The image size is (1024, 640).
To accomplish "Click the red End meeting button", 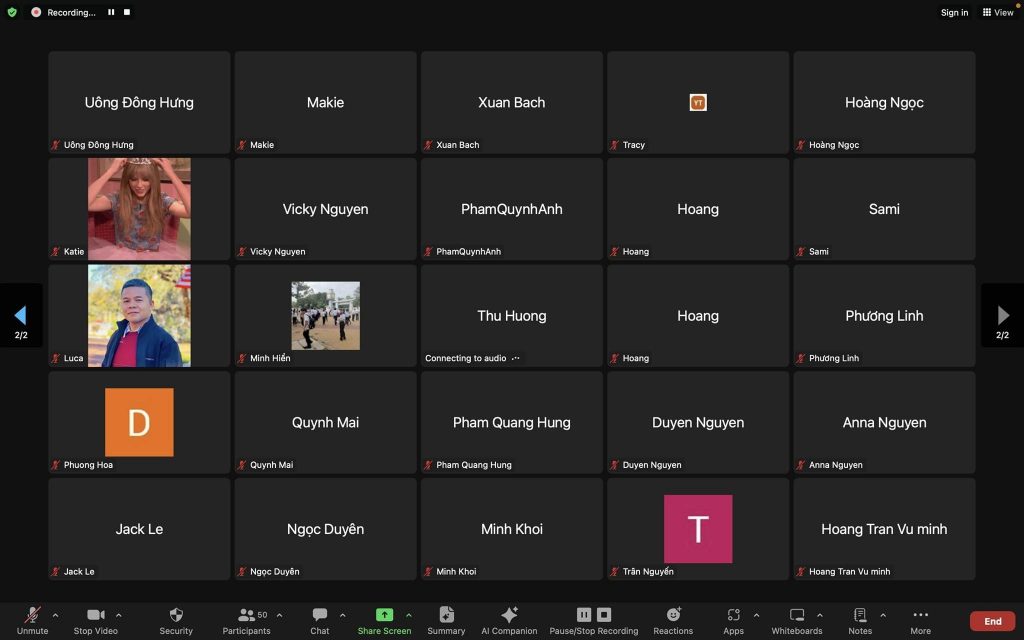I will tap(992, 621).
